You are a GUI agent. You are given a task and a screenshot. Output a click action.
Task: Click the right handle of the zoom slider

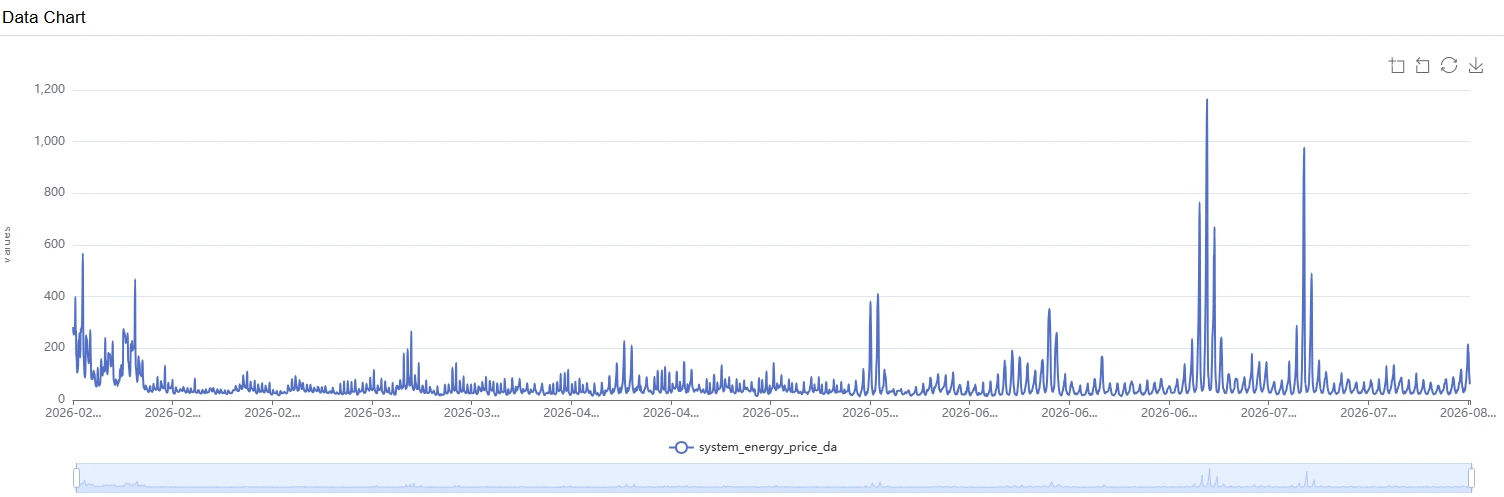1471,478
